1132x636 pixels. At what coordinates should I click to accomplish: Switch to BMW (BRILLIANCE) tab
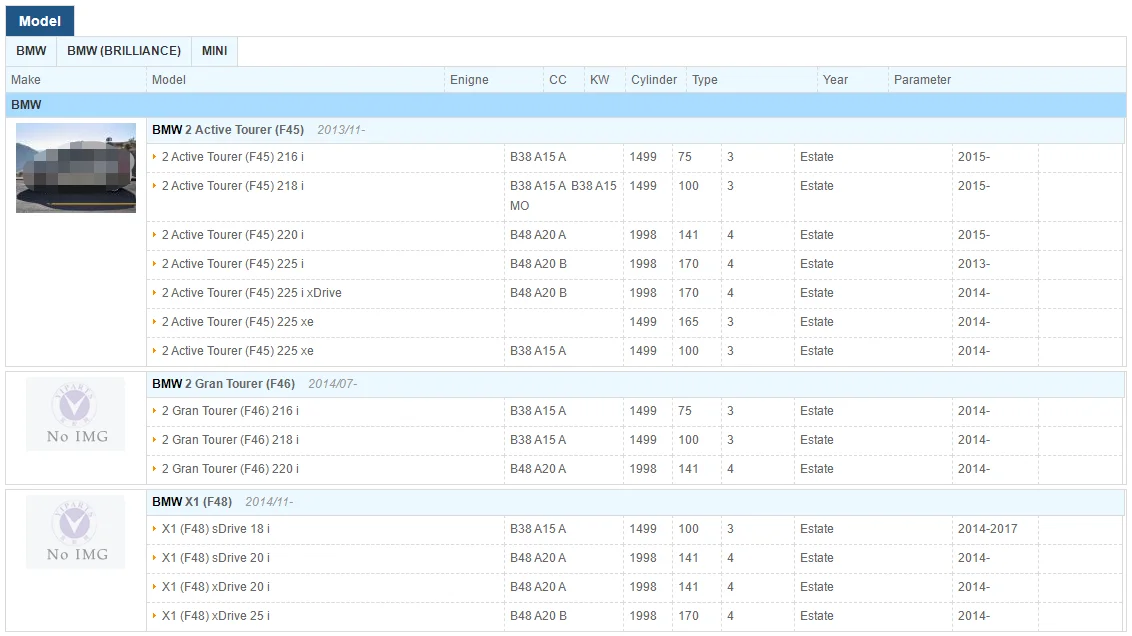(x=124, y=51)
